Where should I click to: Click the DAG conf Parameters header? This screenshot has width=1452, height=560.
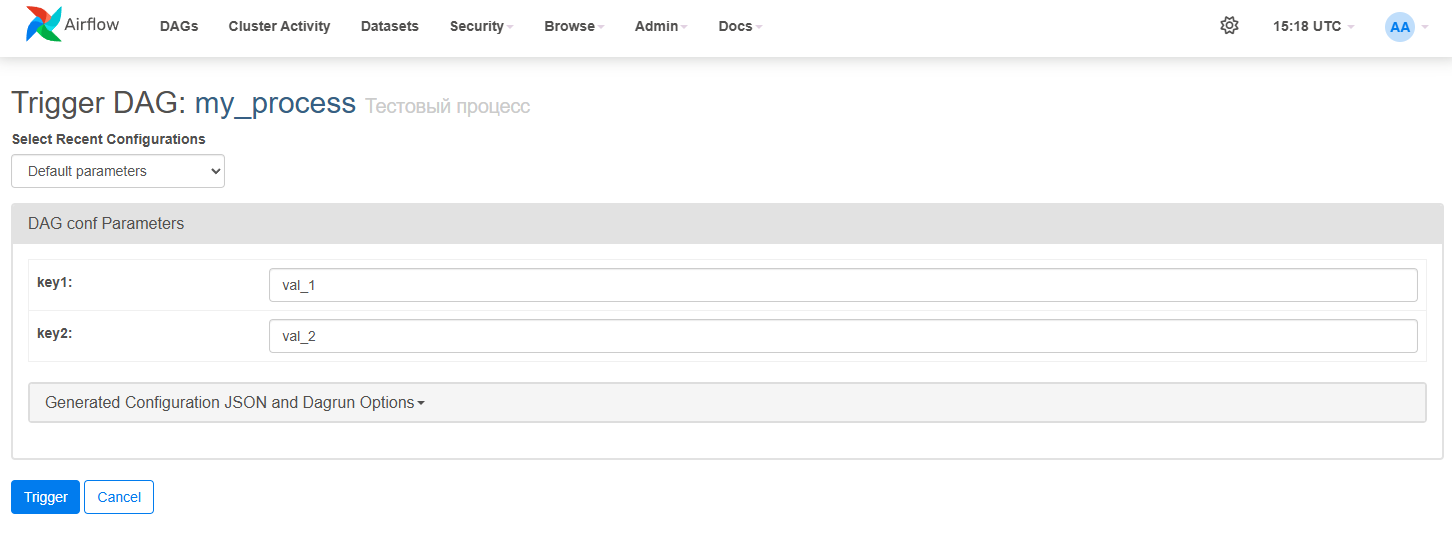tap(106, 224)
